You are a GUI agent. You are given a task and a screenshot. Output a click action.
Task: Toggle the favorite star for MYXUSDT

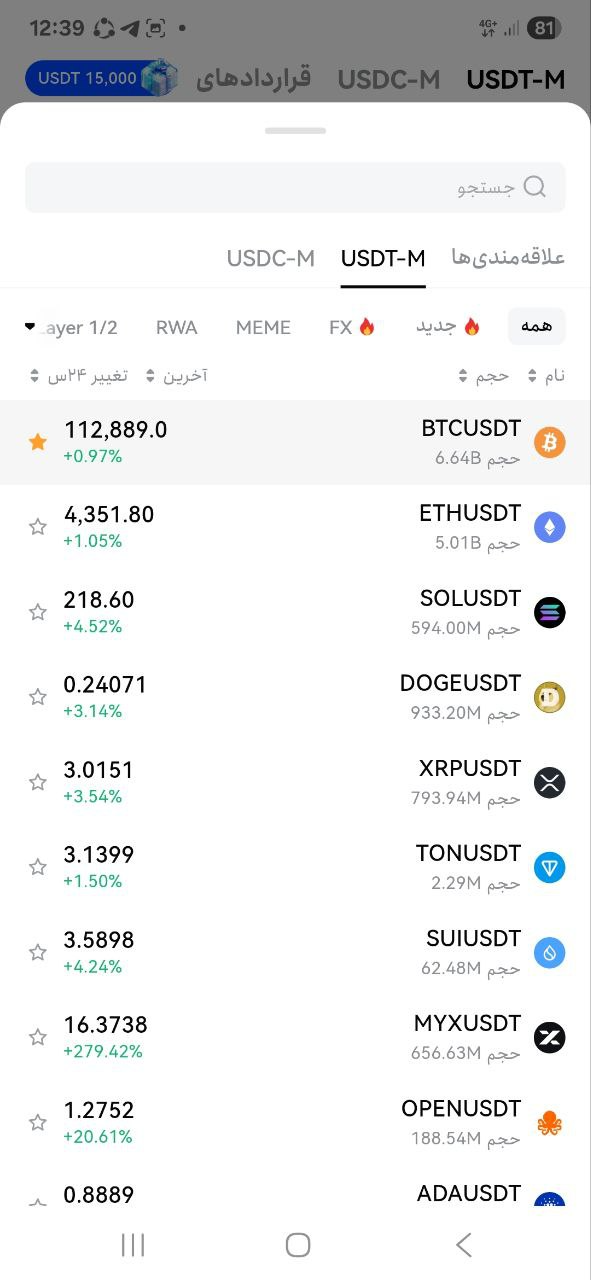click(x=38, y=1037)
